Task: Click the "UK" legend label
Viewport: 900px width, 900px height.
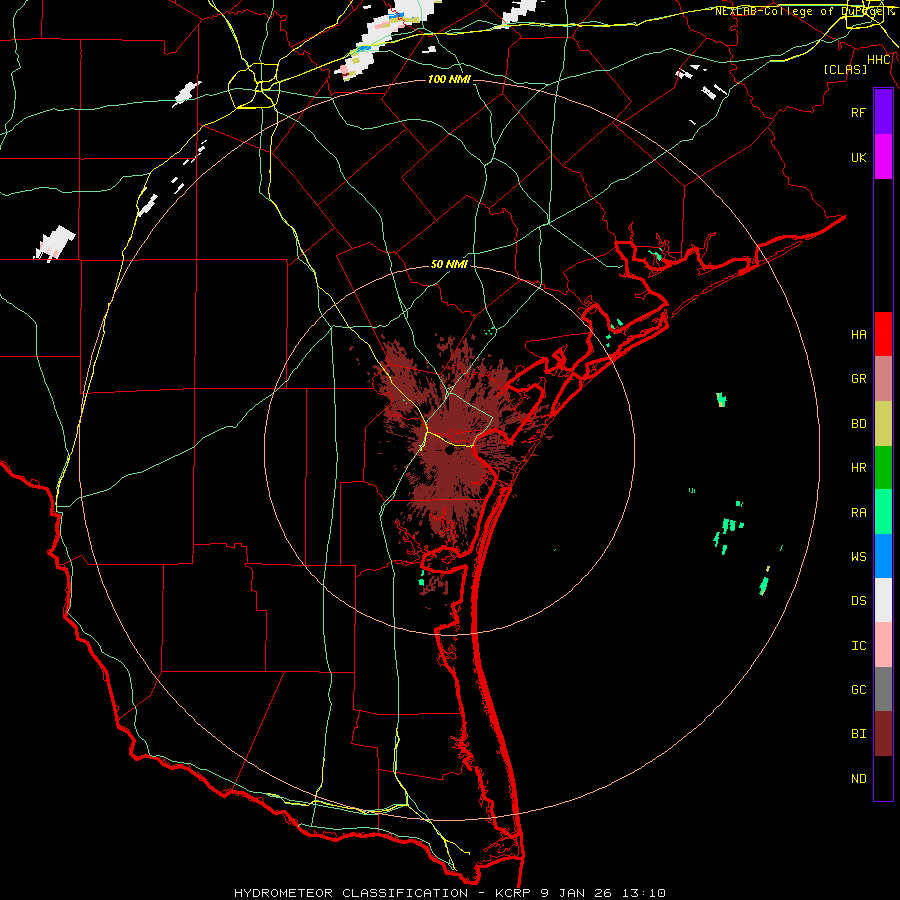Action: click(858, 158)
